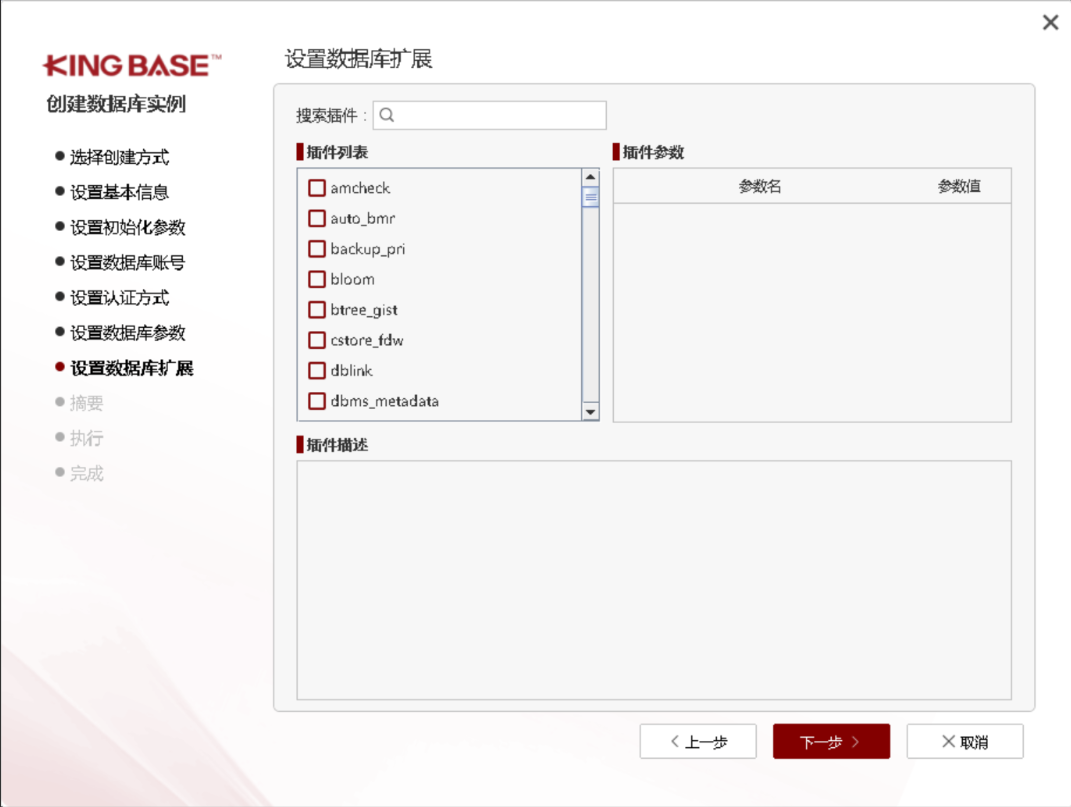Click the 完成 step in sidebar
1071x807 pixels.
point(86,474)
